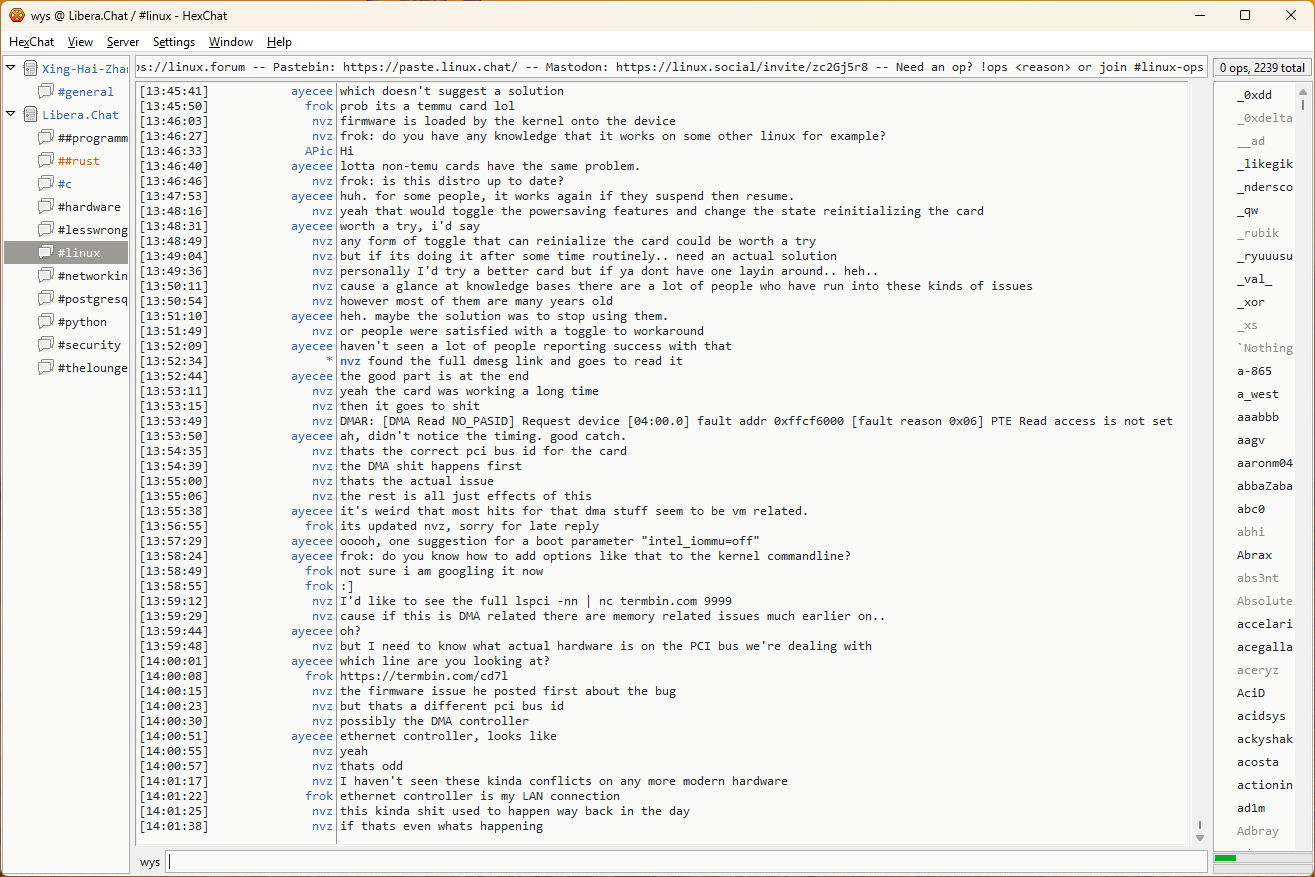The height and width of the screenshot is (877, 1315).
Task: Switch to the #thelounge channel
Action: (x=92, y=368)
